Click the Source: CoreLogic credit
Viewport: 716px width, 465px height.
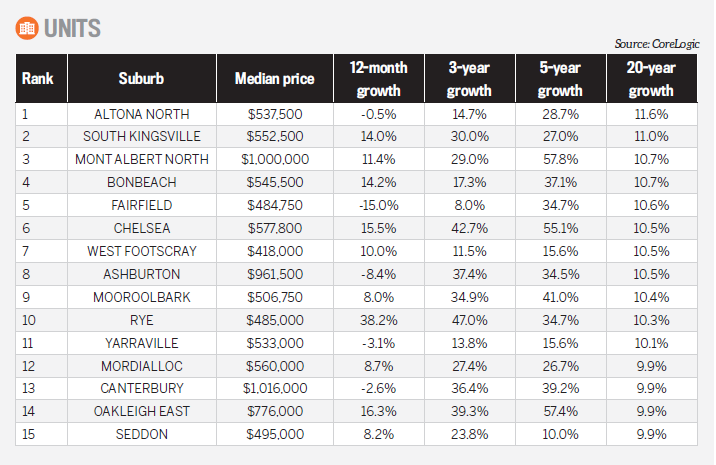point(656,44)
